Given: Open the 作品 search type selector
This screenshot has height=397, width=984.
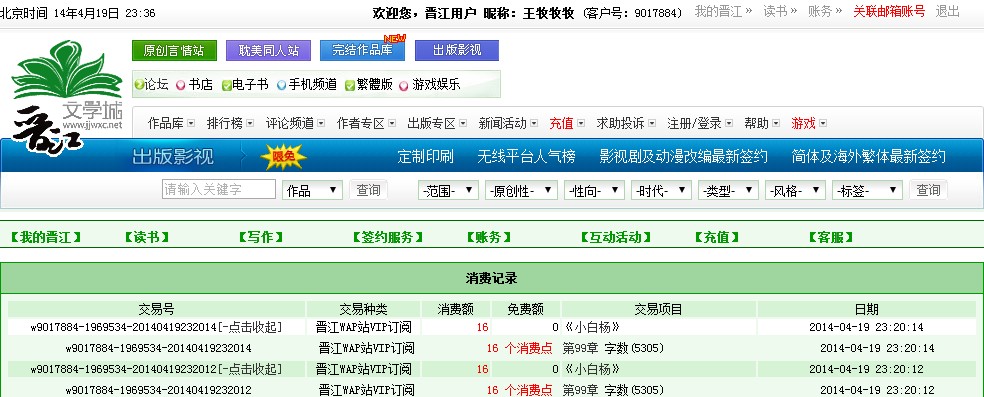Looking at the screenshot, I should (312, 190).
